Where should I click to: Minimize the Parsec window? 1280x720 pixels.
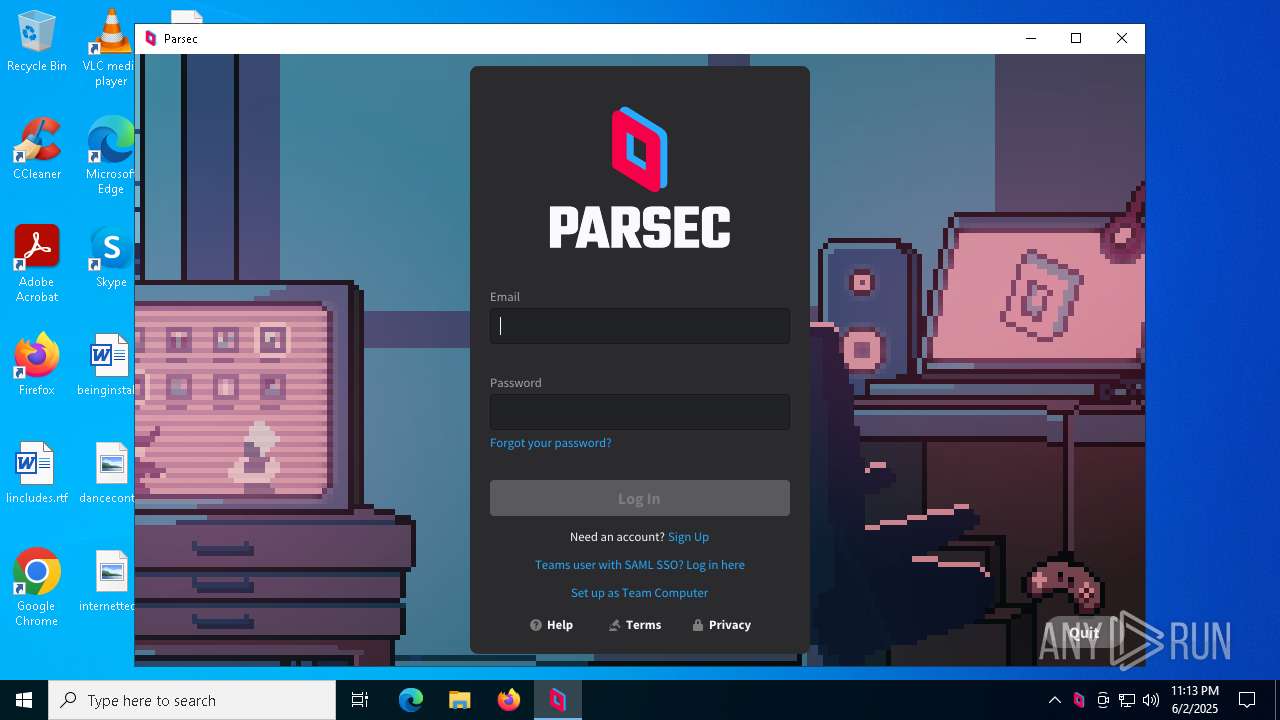click(x=1031, y=39)
